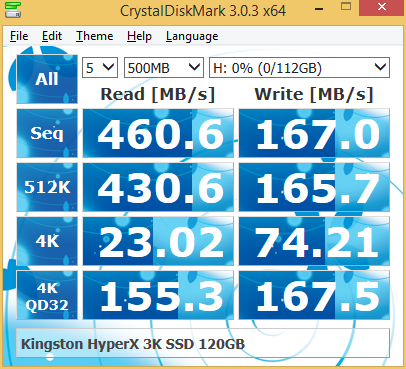
Task: Expand the test count dropdown showing 5
Action: (100, 68)
